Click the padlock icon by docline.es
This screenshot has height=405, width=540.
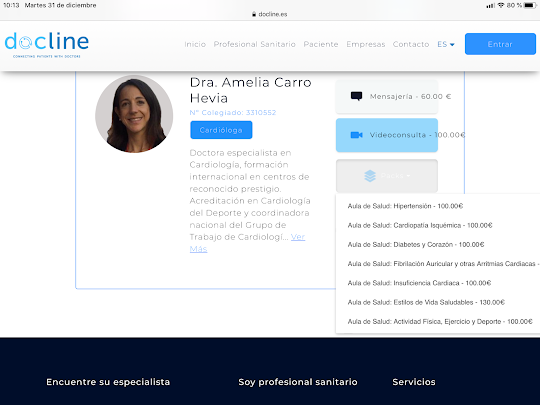(x=254, y=14)
